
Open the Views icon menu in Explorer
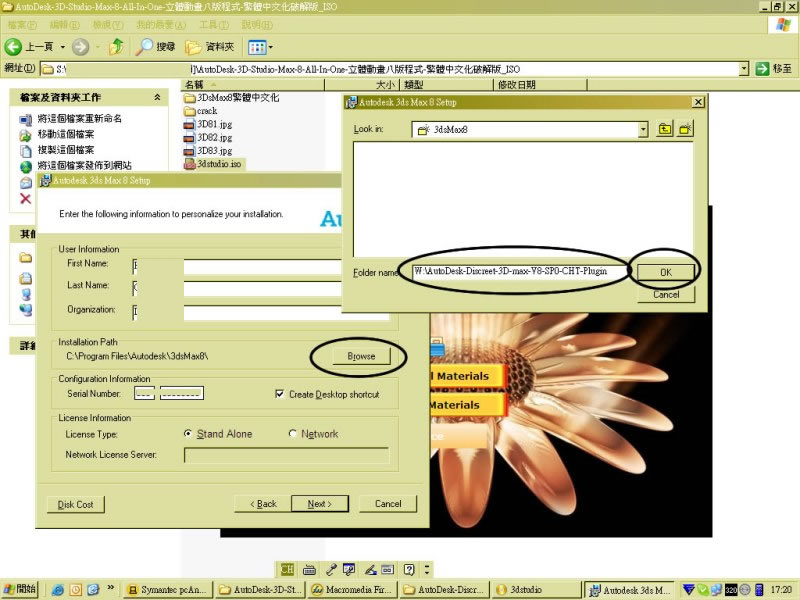(257, 47)
